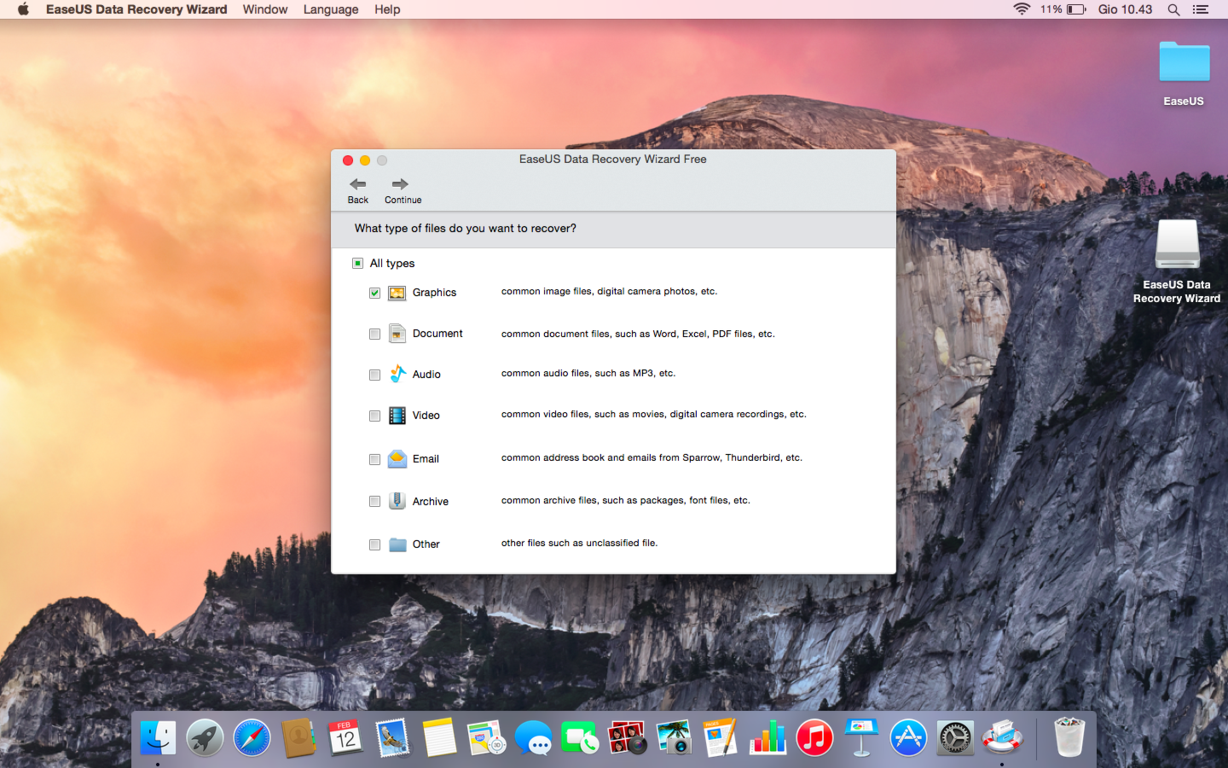Check the Archive file type checkbox
The width and height of the screenshot is (1228, 768).
point(374,502)
